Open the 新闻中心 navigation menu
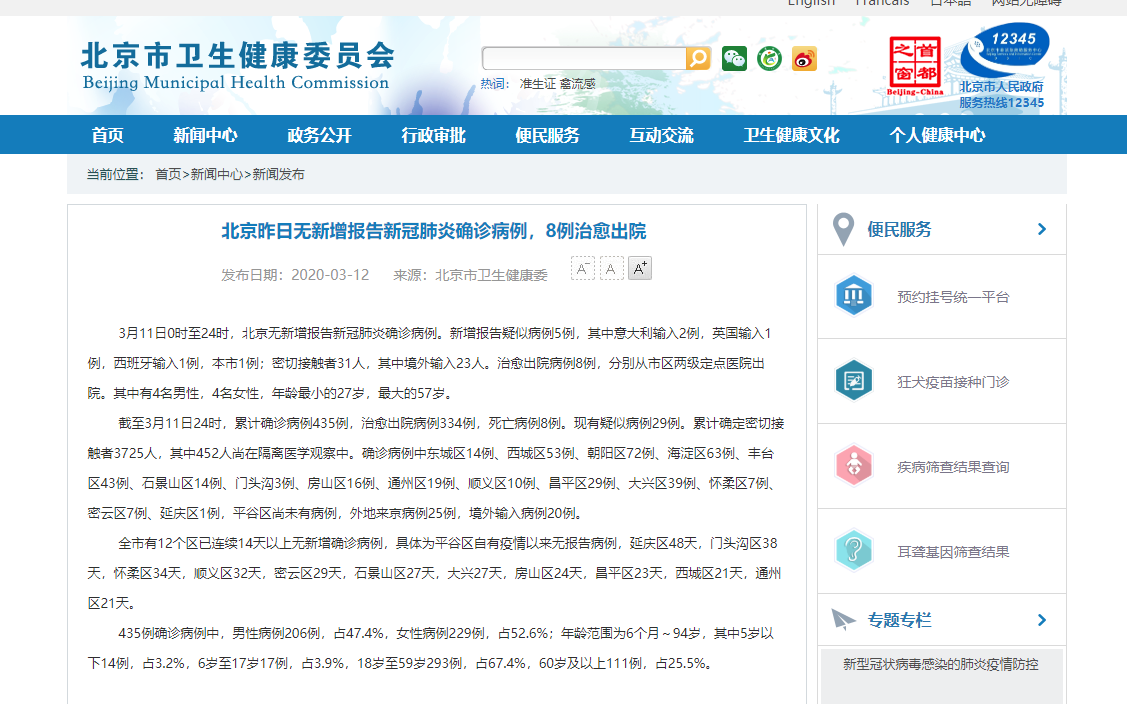 (205, 135)
